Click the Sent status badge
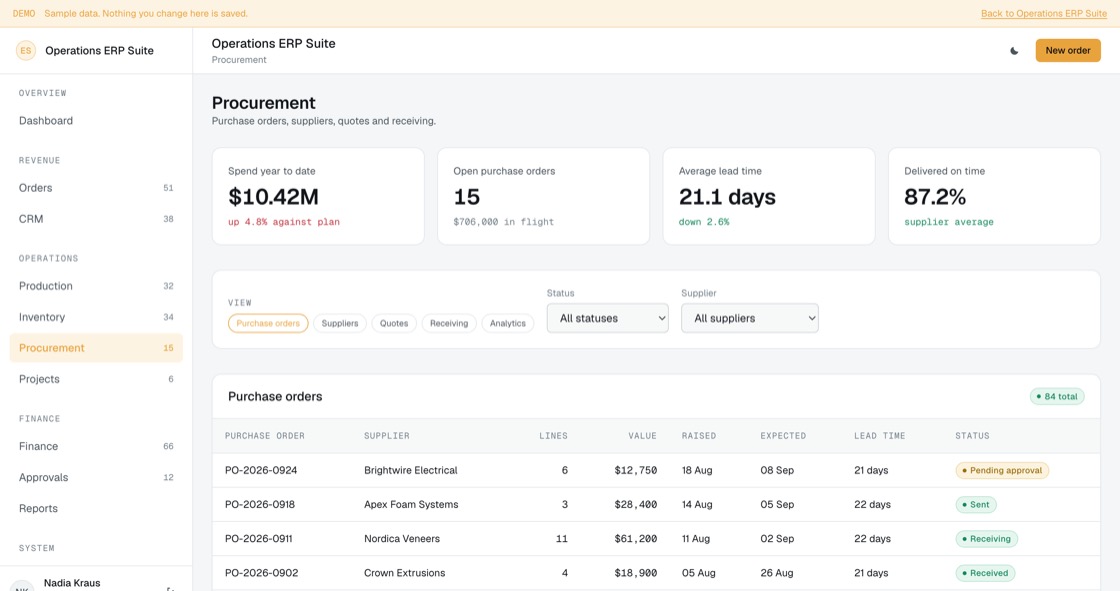This screenshot has height=591, width=1120. click(976, 505)
